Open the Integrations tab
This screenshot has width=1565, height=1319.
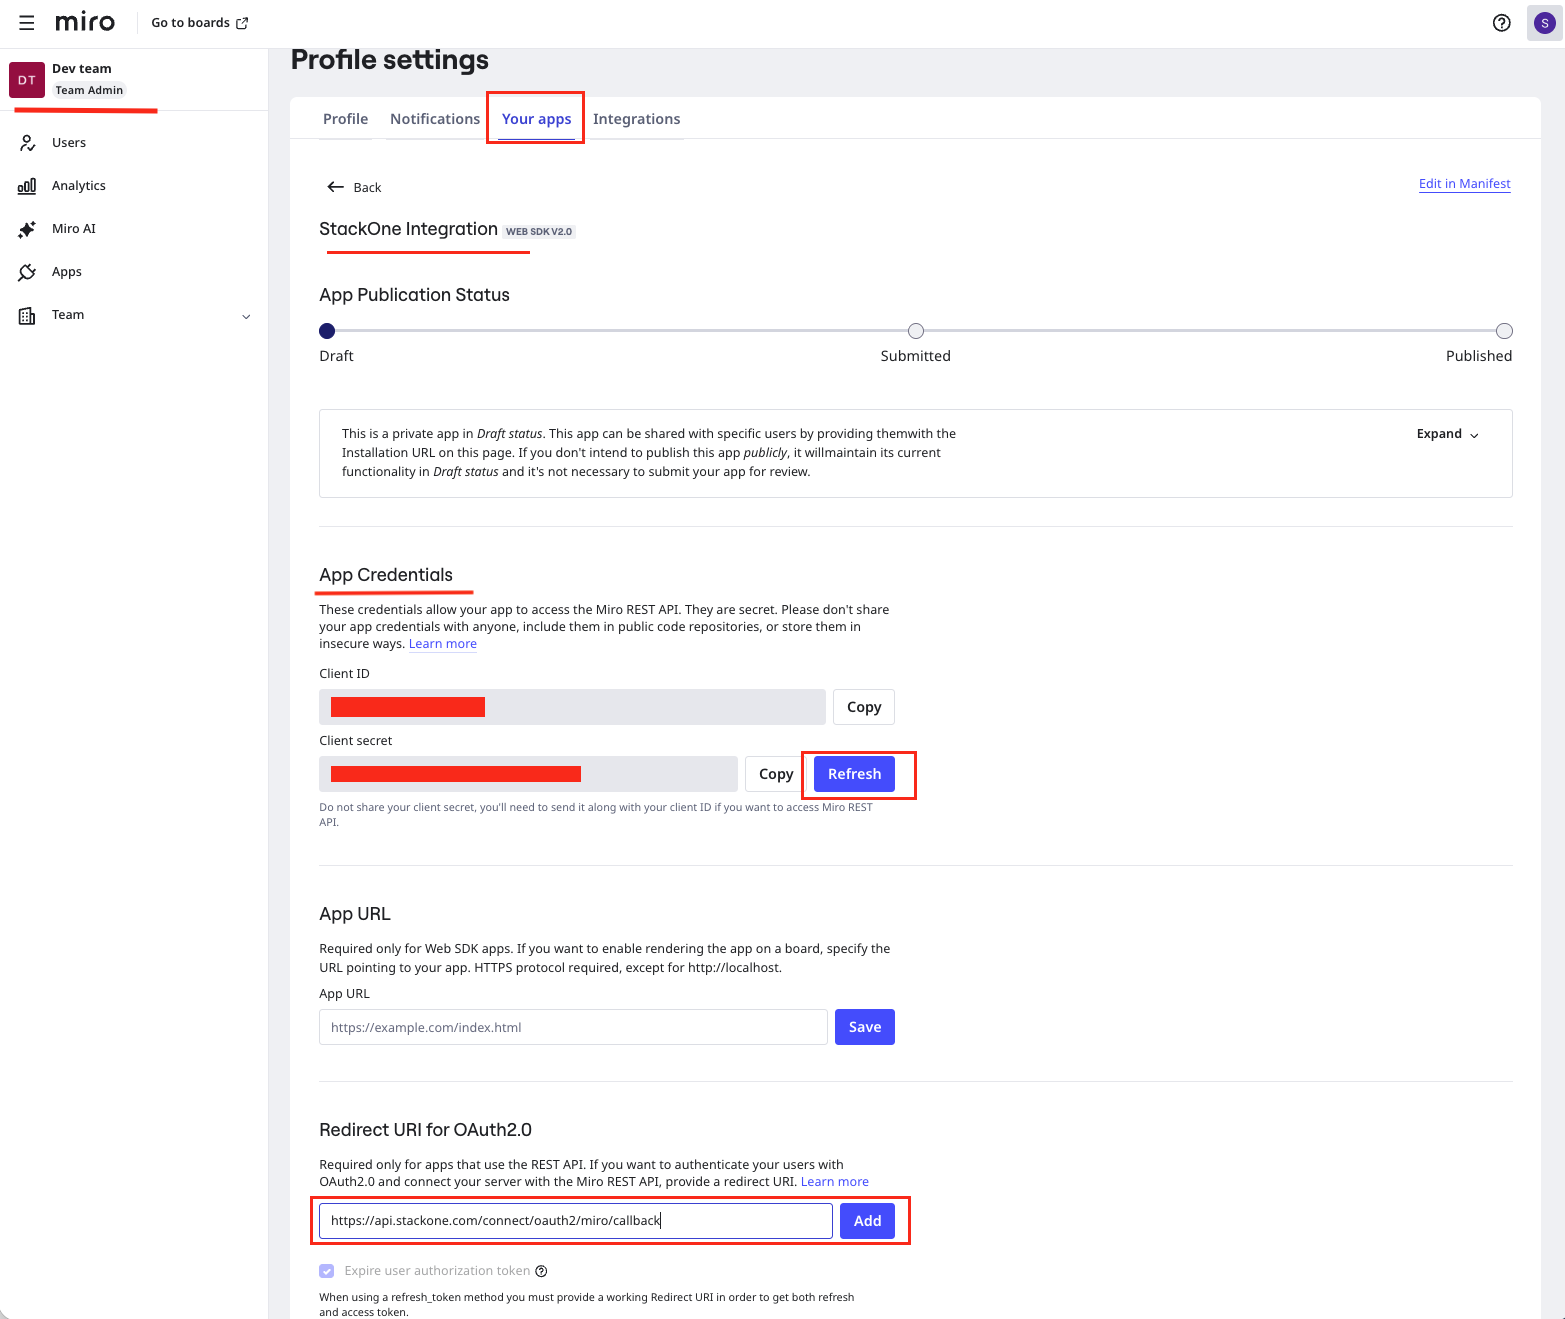pyautogui.click(x=636, y=119)
